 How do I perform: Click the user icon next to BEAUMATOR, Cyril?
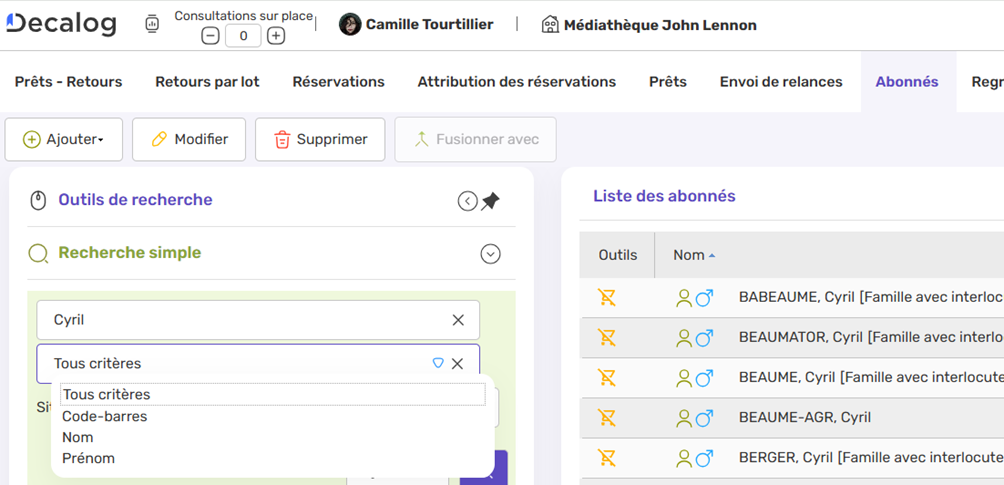point(684,338)
